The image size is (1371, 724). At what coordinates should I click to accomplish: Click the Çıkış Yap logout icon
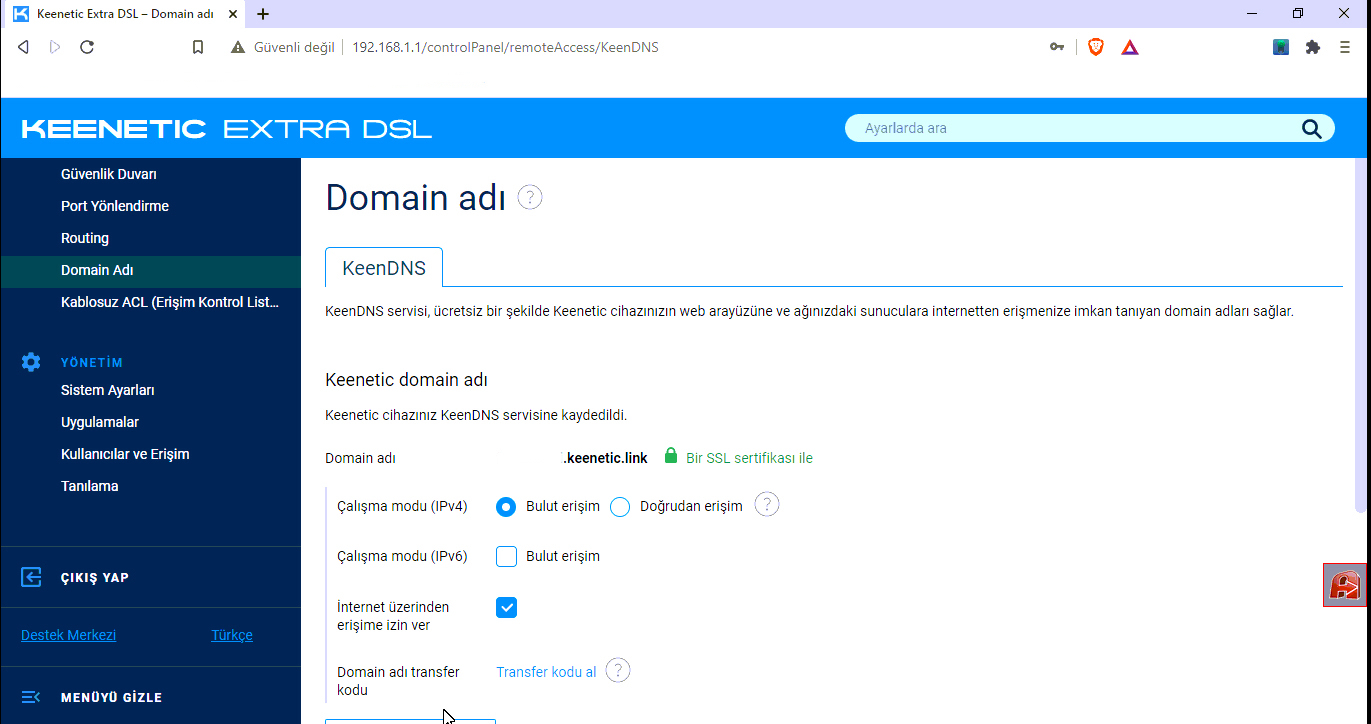(x=31, y=577)
